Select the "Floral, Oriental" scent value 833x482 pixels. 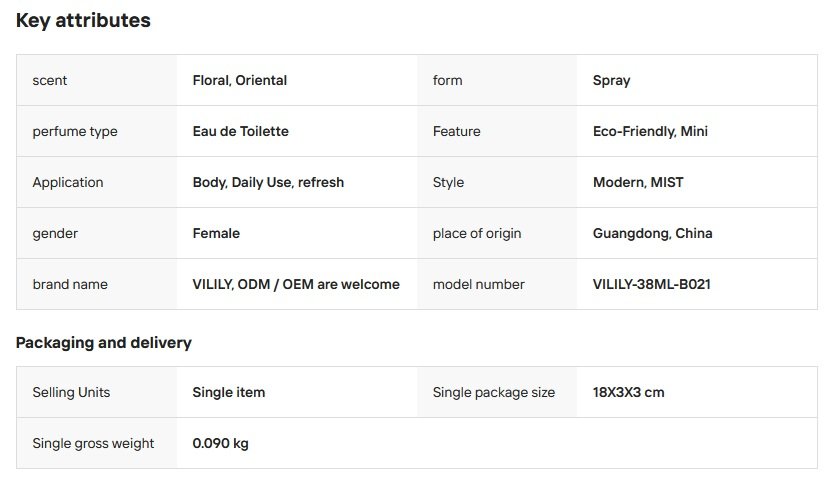[x=239, y=80]
